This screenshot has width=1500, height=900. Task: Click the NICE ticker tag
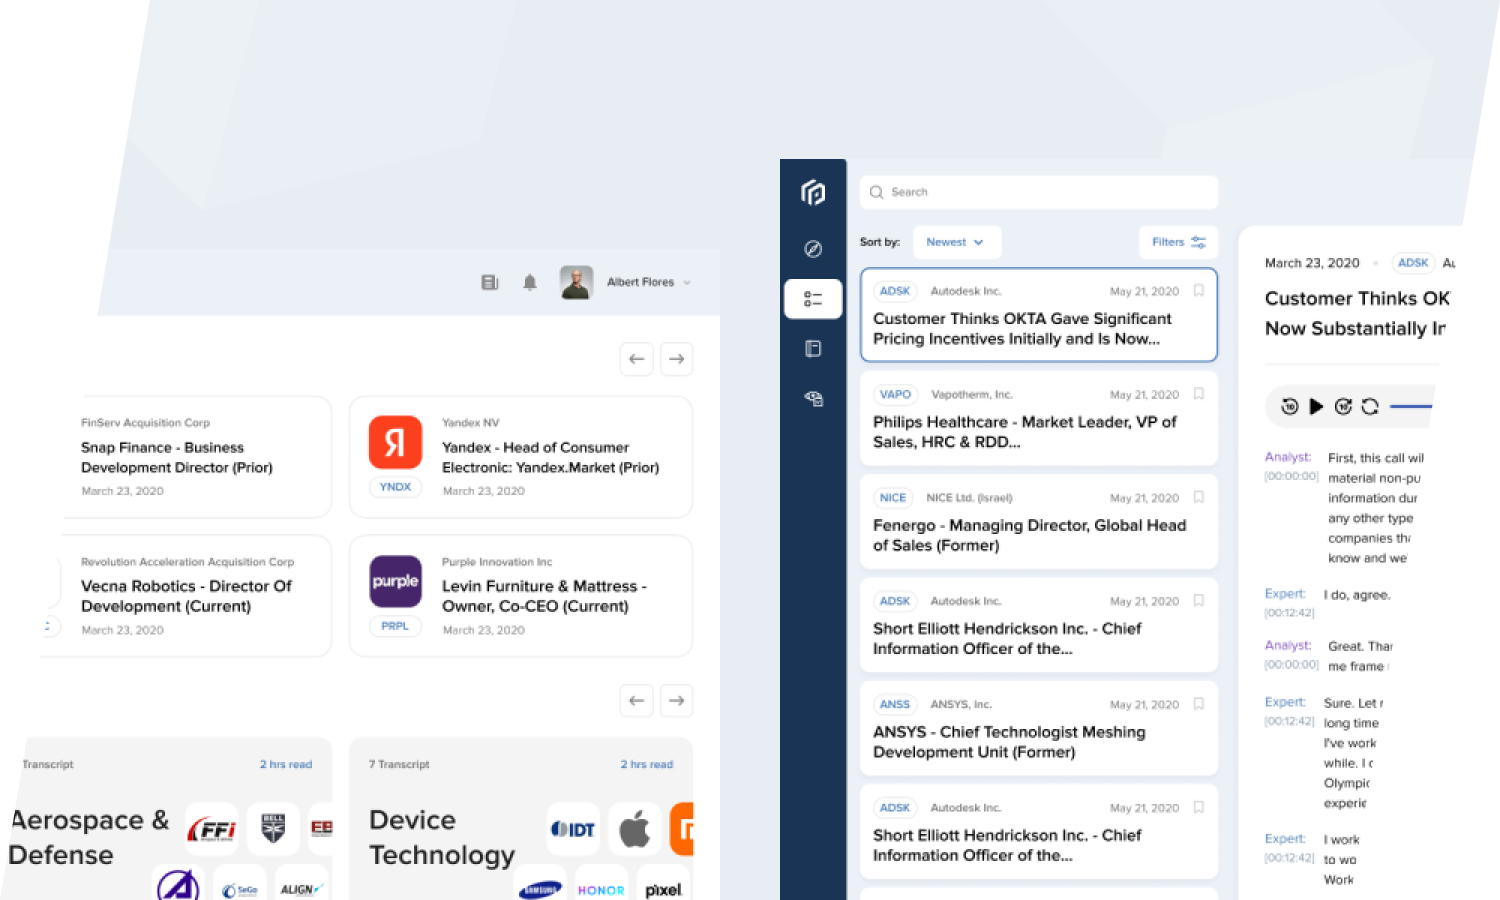pos(893,497)
